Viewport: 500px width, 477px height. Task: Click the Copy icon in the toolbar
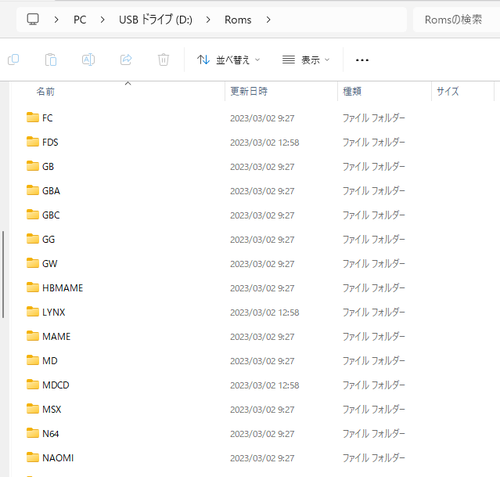click(13, 60)
